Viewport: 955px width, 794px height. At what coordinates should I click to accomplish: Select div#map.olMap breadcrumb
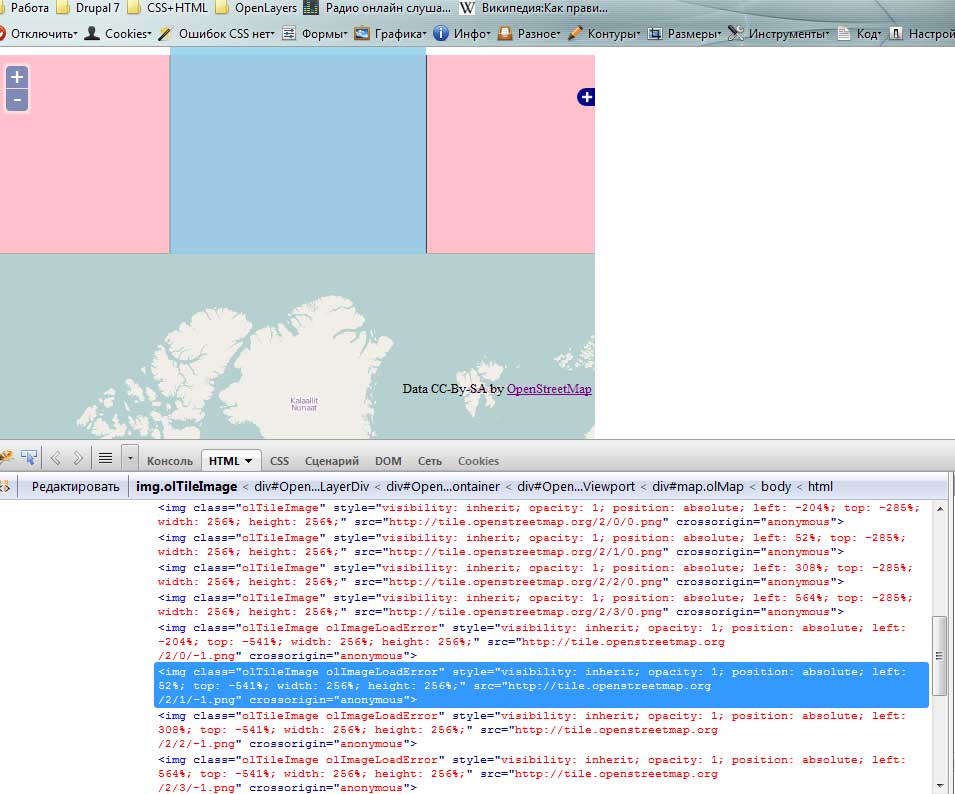coord(698,487)
